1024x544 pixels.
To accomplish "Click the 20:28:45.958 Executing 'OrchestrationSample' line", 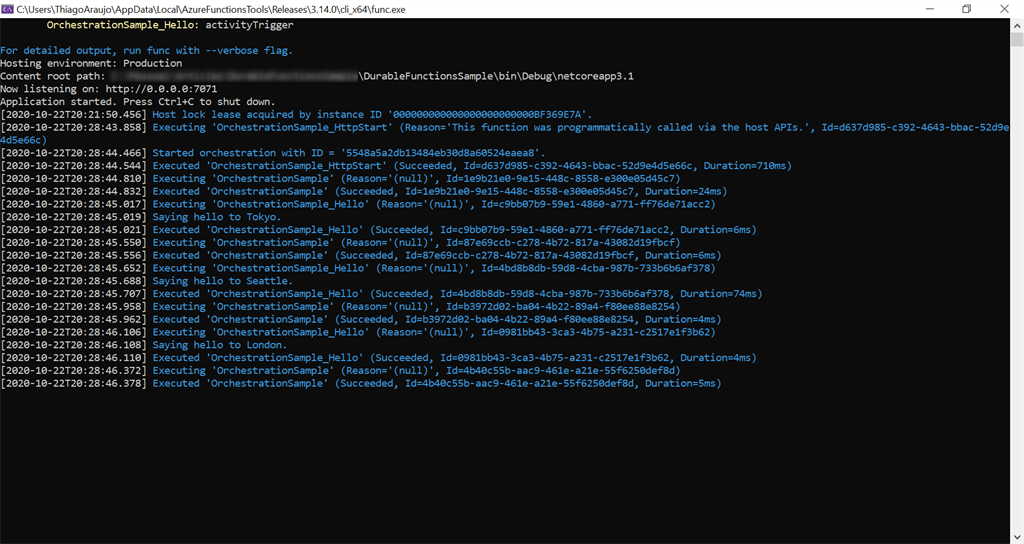I will (340, 306).
